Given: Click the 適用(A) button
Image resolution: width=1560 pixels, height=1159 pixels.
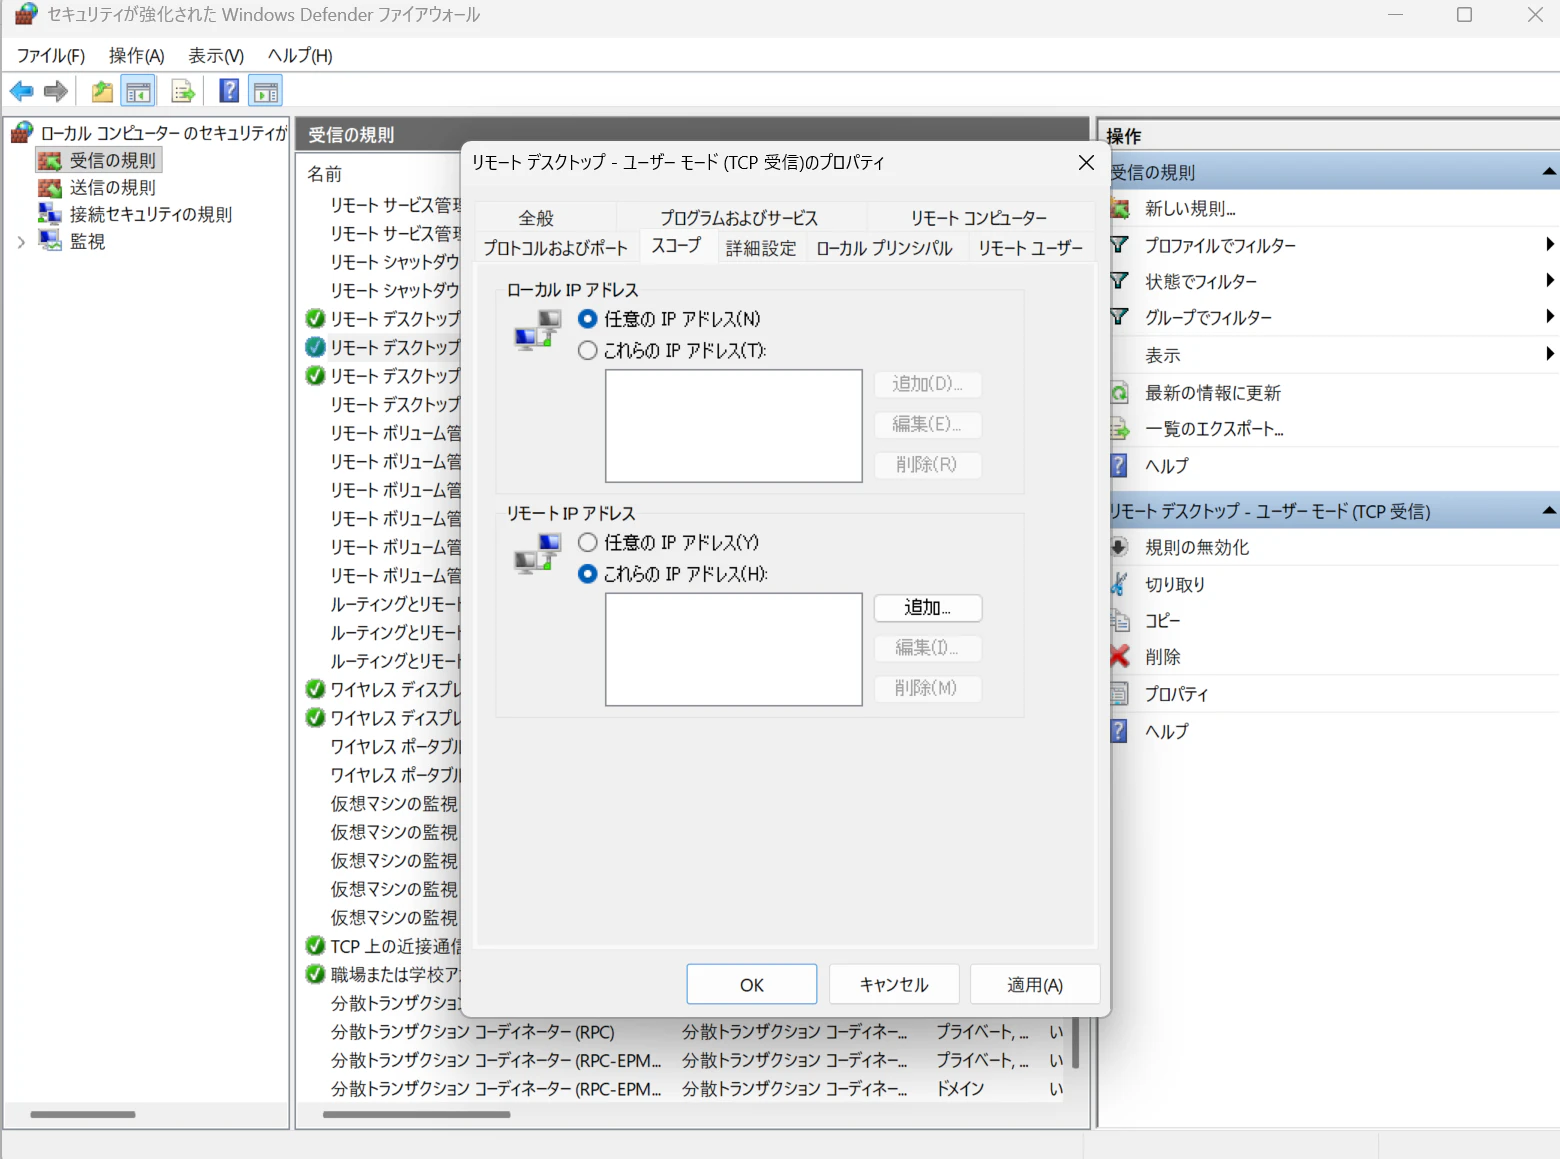Looking at the screenshot, I should pos(1035,985).
